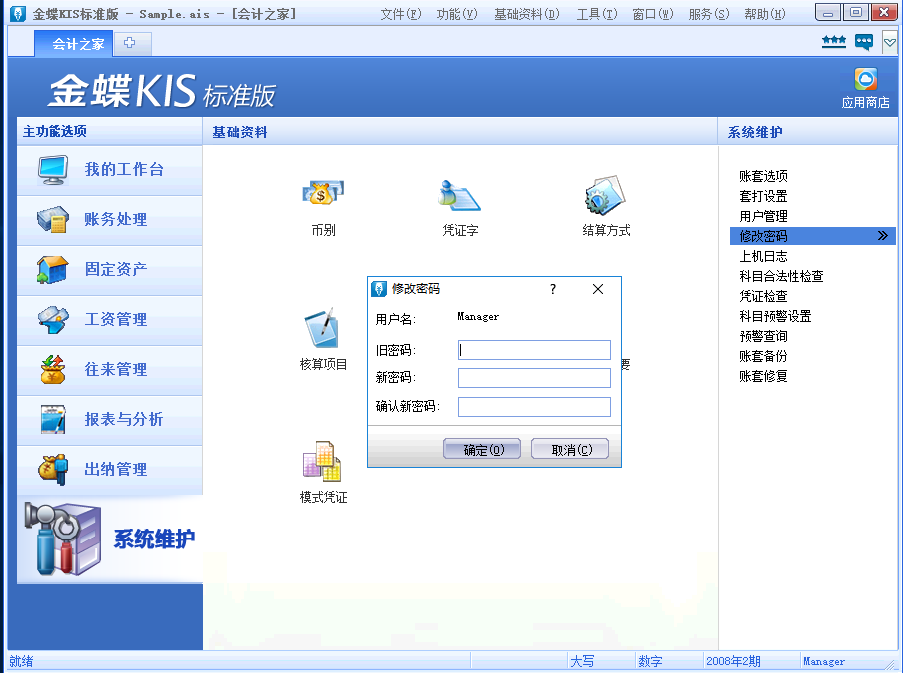903x673 pixels.
Task: Click the help question mark in 修改密码 dialog
Action: click(x=553, y=289)
